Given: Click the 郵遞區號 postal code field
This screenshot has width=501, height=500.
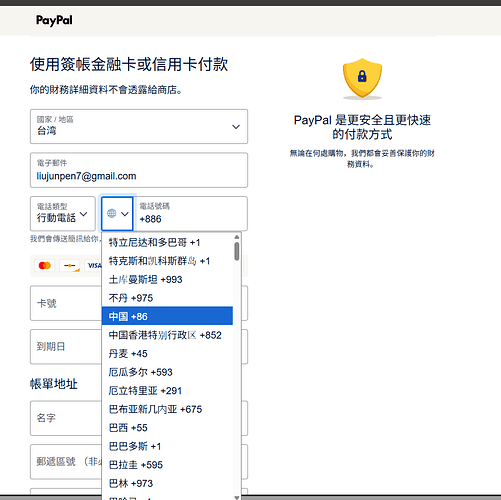Looking at the screenshot, I should [66, 462].
